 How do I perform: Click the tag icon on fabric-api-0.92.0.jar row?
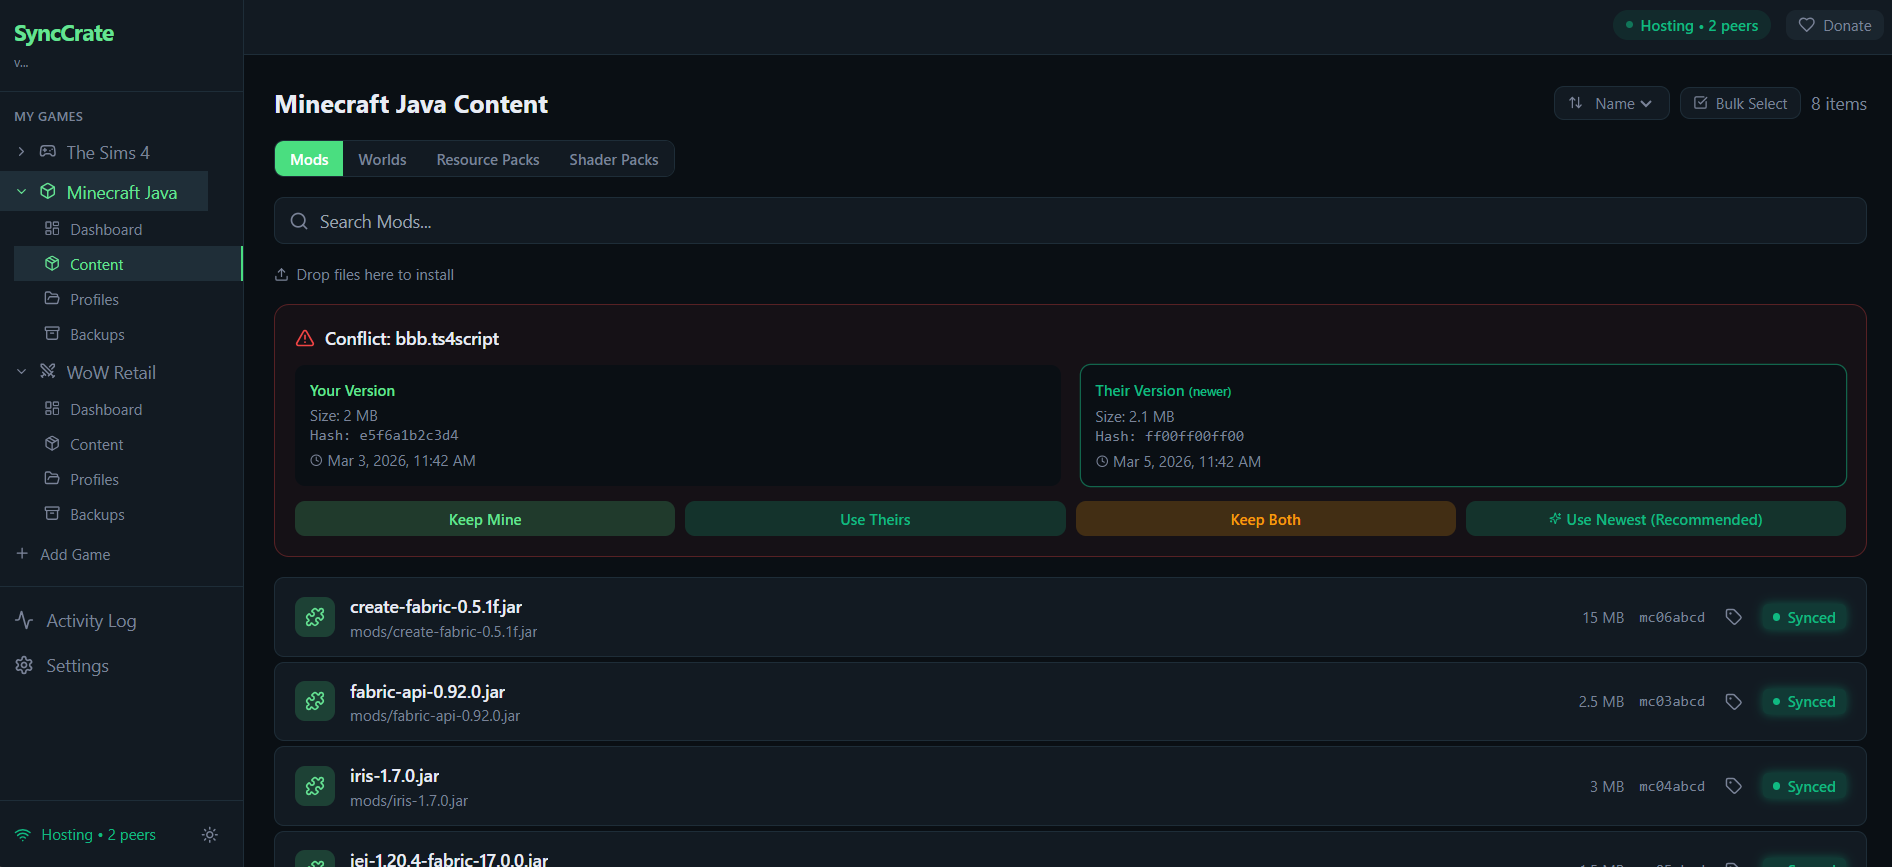pos(1733,702)
